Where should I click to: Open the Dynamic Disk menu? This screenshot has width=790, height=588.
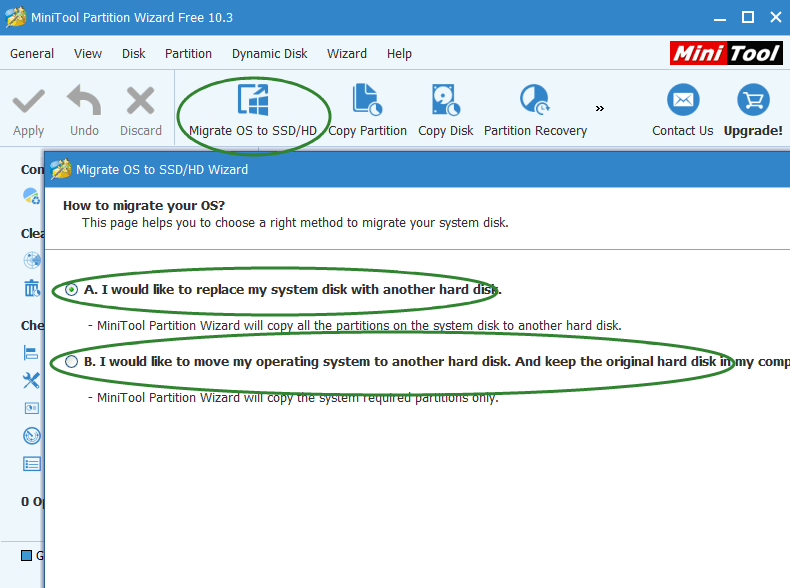pyautogui.click(x=270, y=53)
